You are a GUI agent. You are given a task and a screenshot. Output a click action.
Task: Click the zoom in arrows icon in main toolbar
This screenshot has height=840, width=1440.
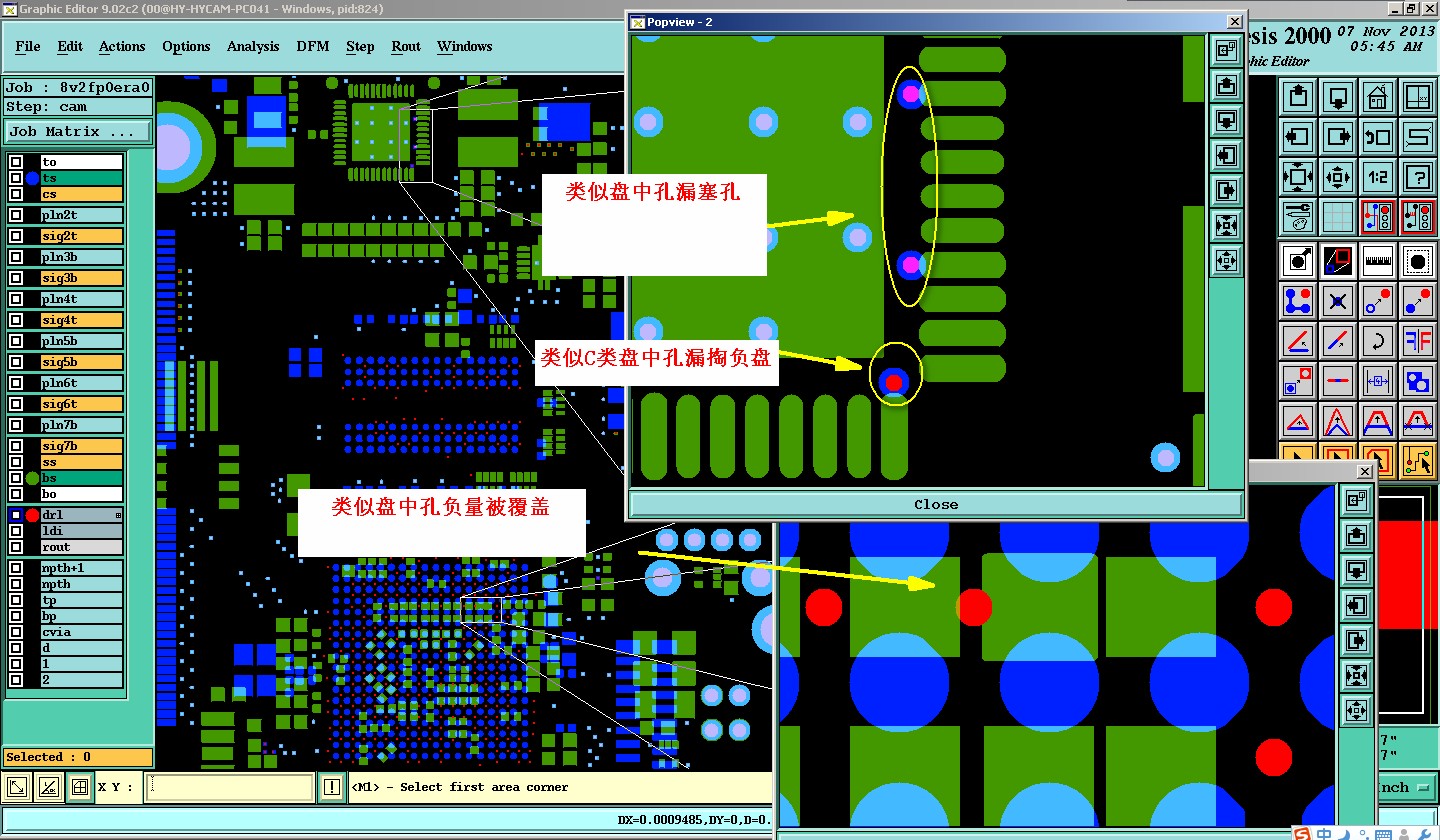click(x=1338, y=177)
